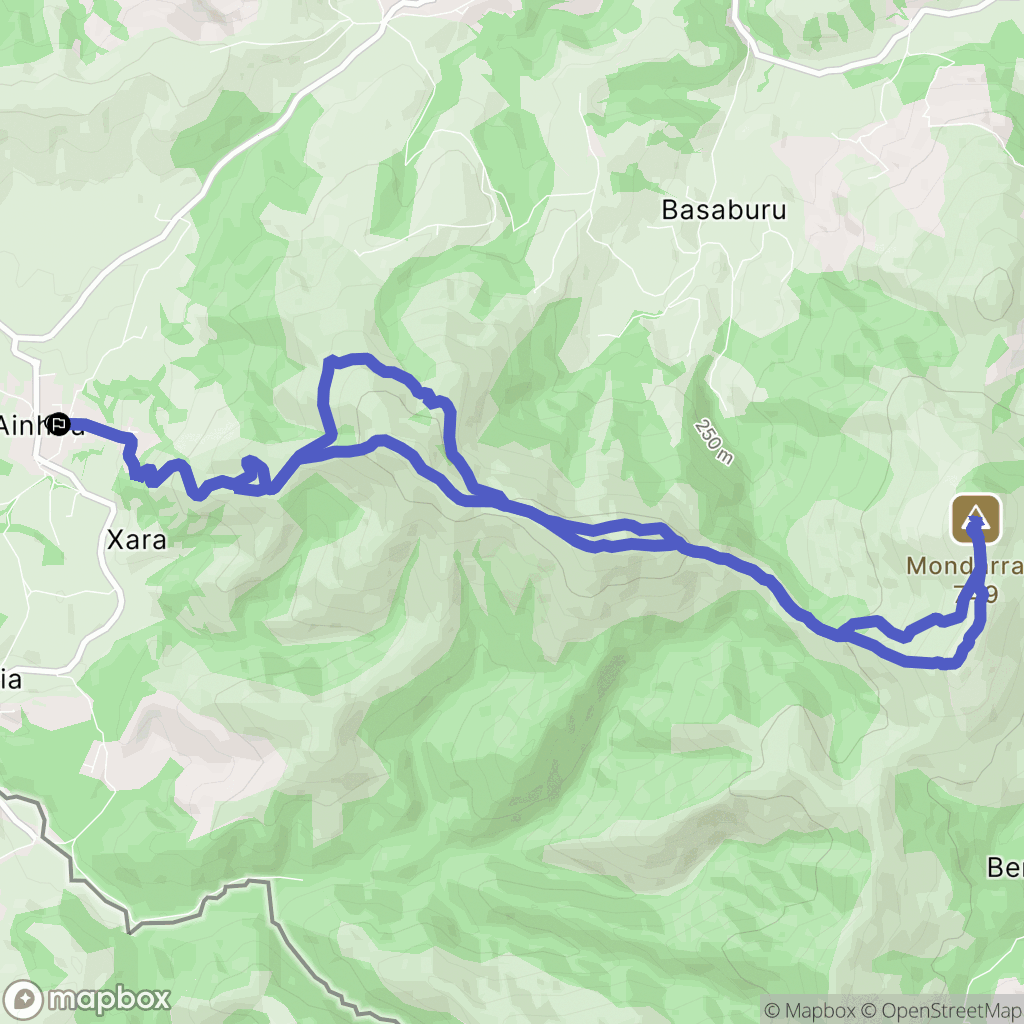This screenshot has height=1024, width=1024.
Task: Select the brown Mondarrain summit peak icon
Action: (976, 519)
